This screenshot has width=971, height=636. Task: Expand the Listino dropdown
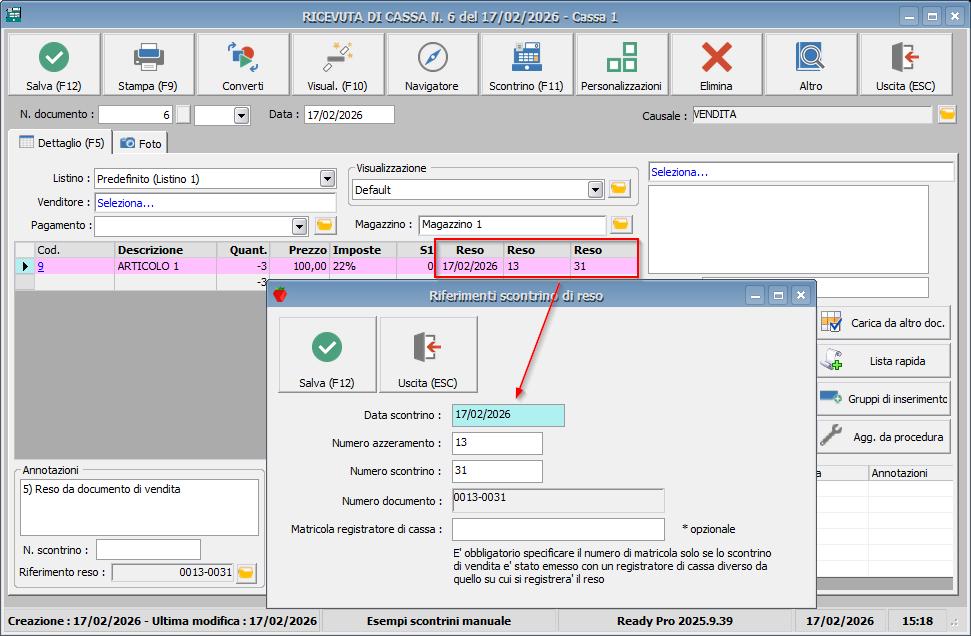[327, 179]
